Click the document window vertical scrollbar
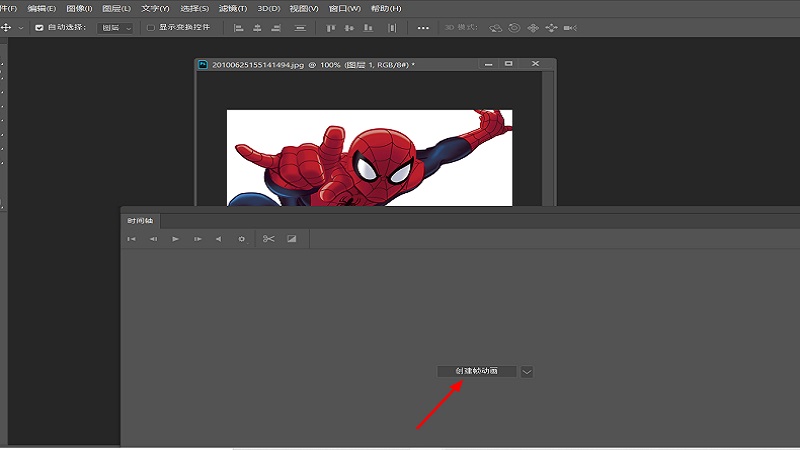Screen dimensions: 800x450 pyautogui.click(x=548, y=138)
